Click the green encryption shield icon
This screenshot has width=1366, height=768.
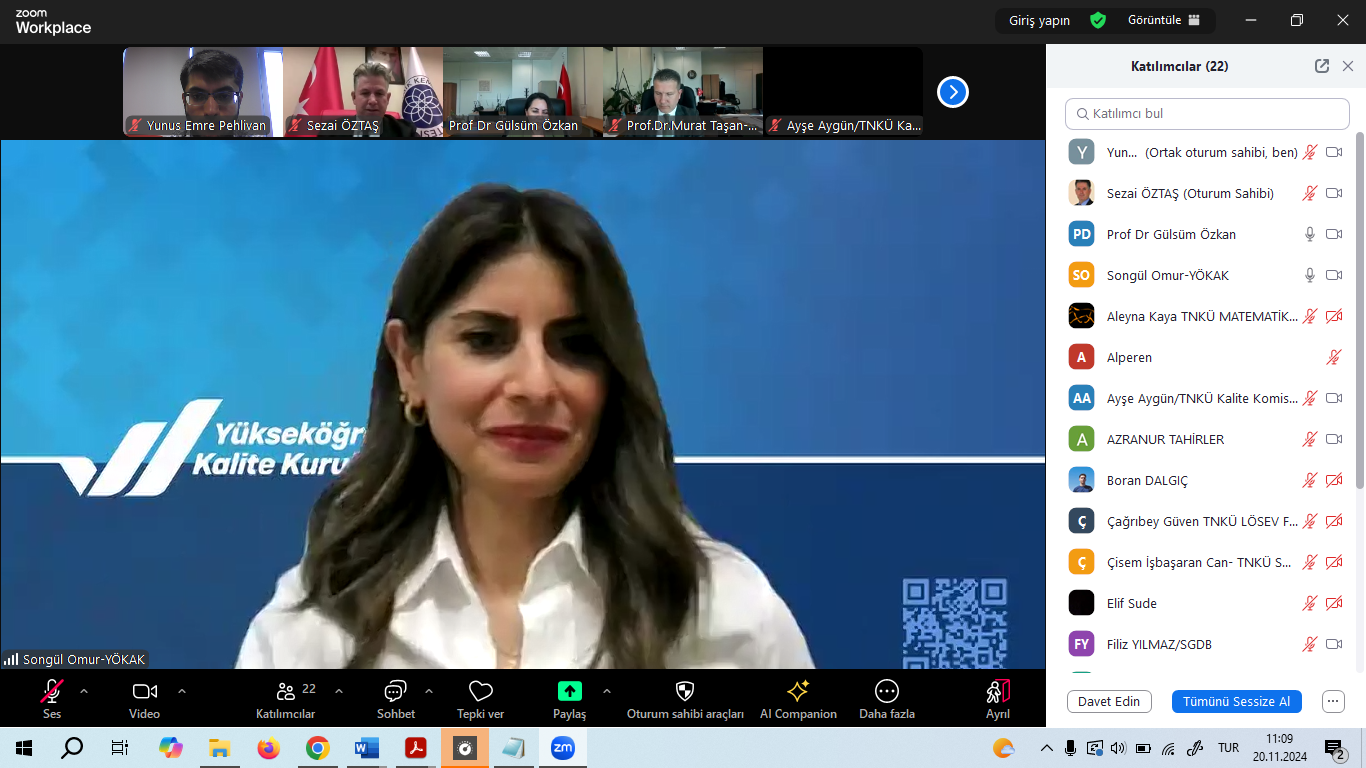click(x=1098, y=20)
